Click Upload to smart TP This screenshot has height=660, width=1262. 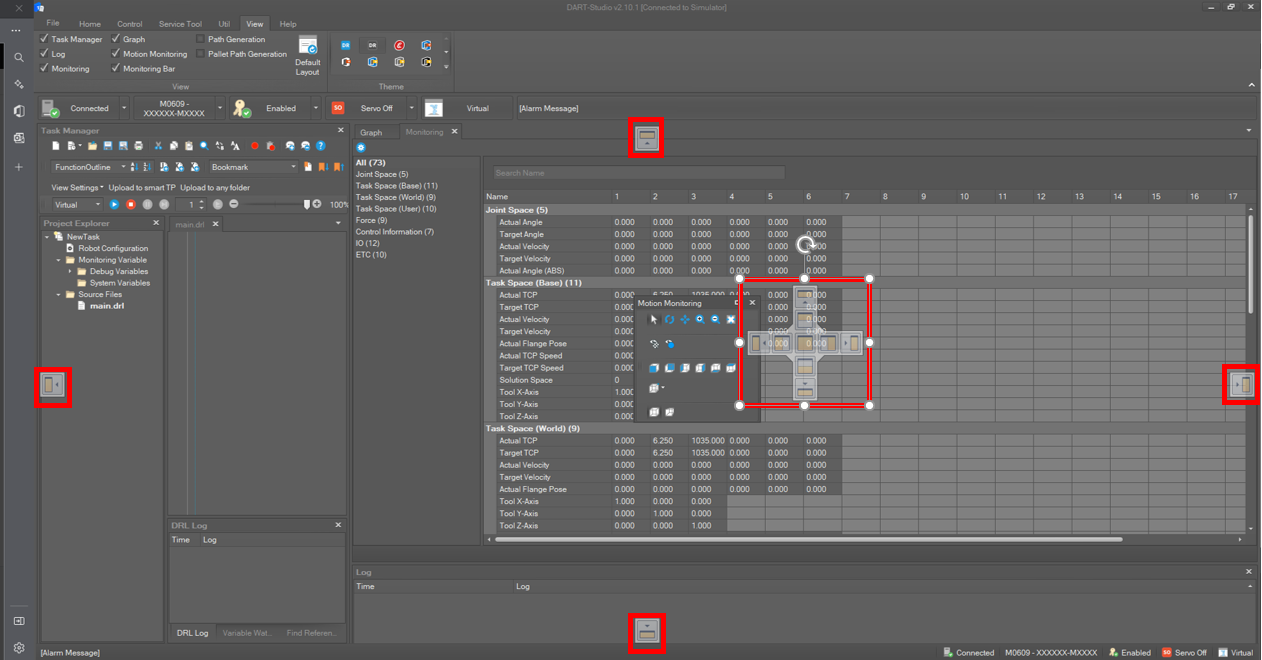coord(142,188)
